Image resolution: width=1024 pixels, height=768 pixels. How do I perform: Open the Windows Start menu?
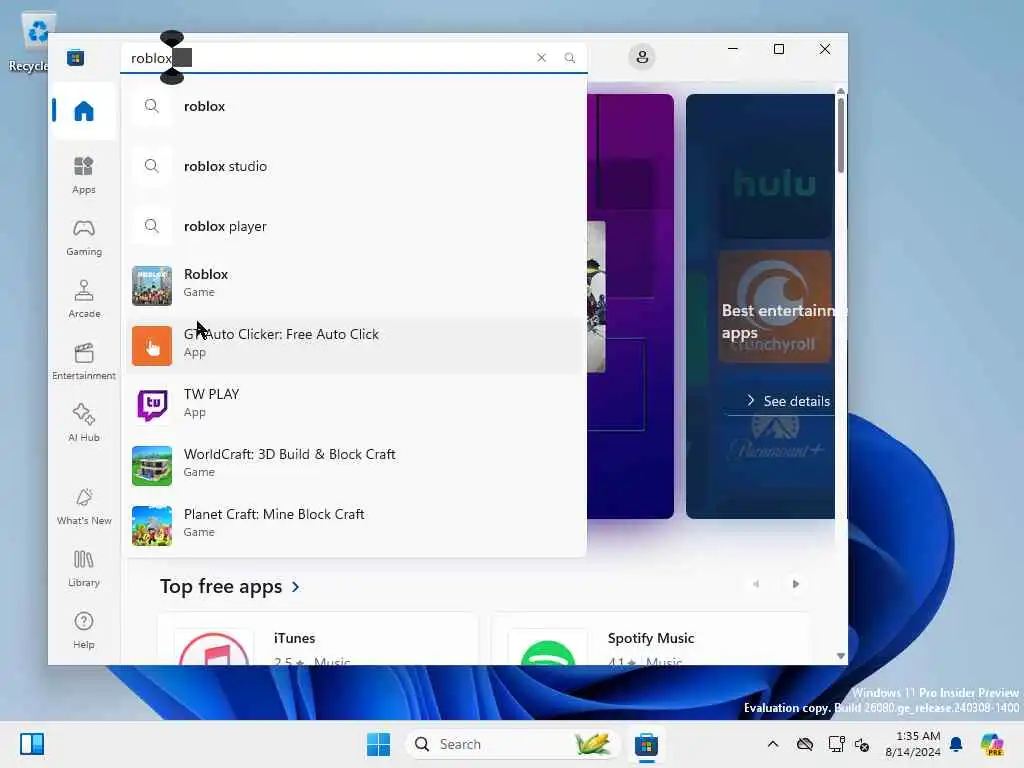378,744
